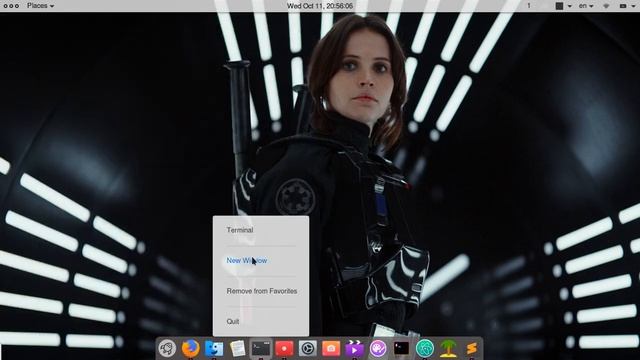This screenshot has width=640, height=360.
Task: Open the Places menu in top bar
Action: pyautogui.click(x=40, y=6)
